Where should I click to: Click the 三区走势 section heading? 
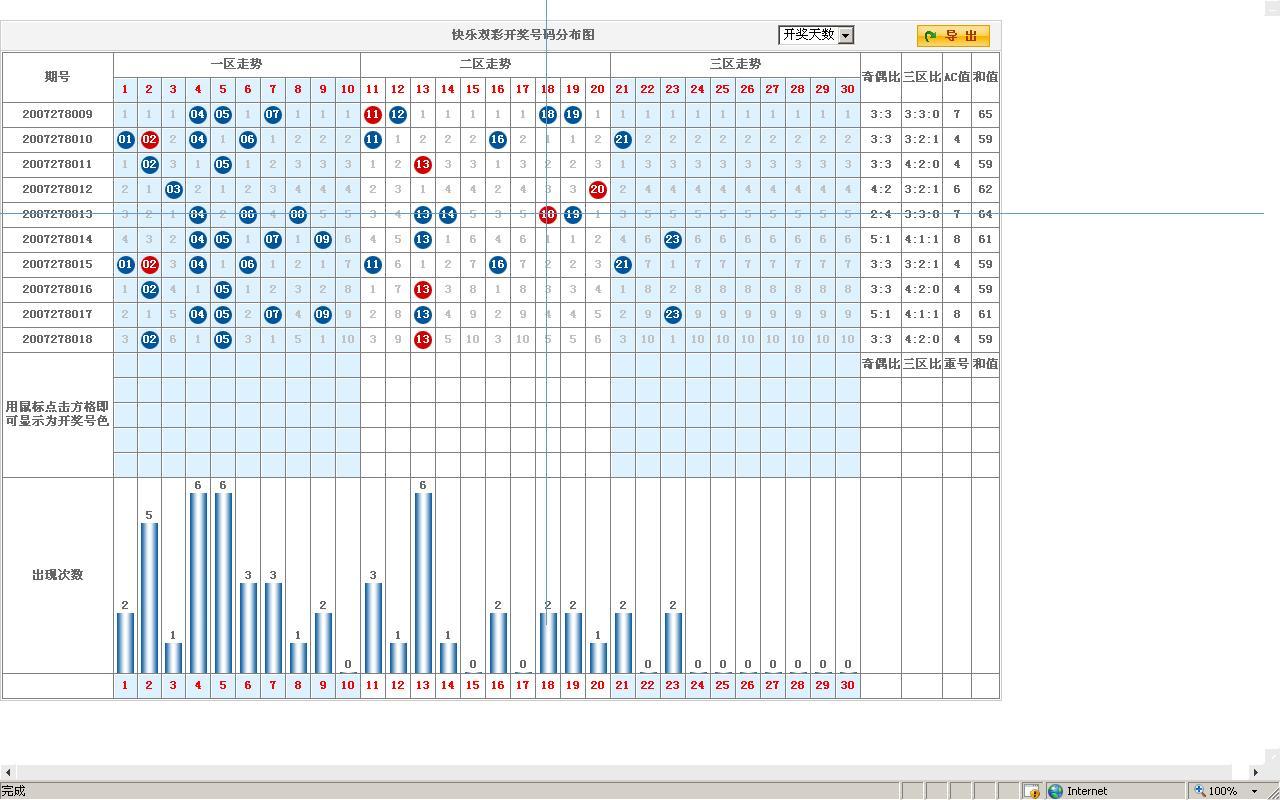[x=736, y=64]
